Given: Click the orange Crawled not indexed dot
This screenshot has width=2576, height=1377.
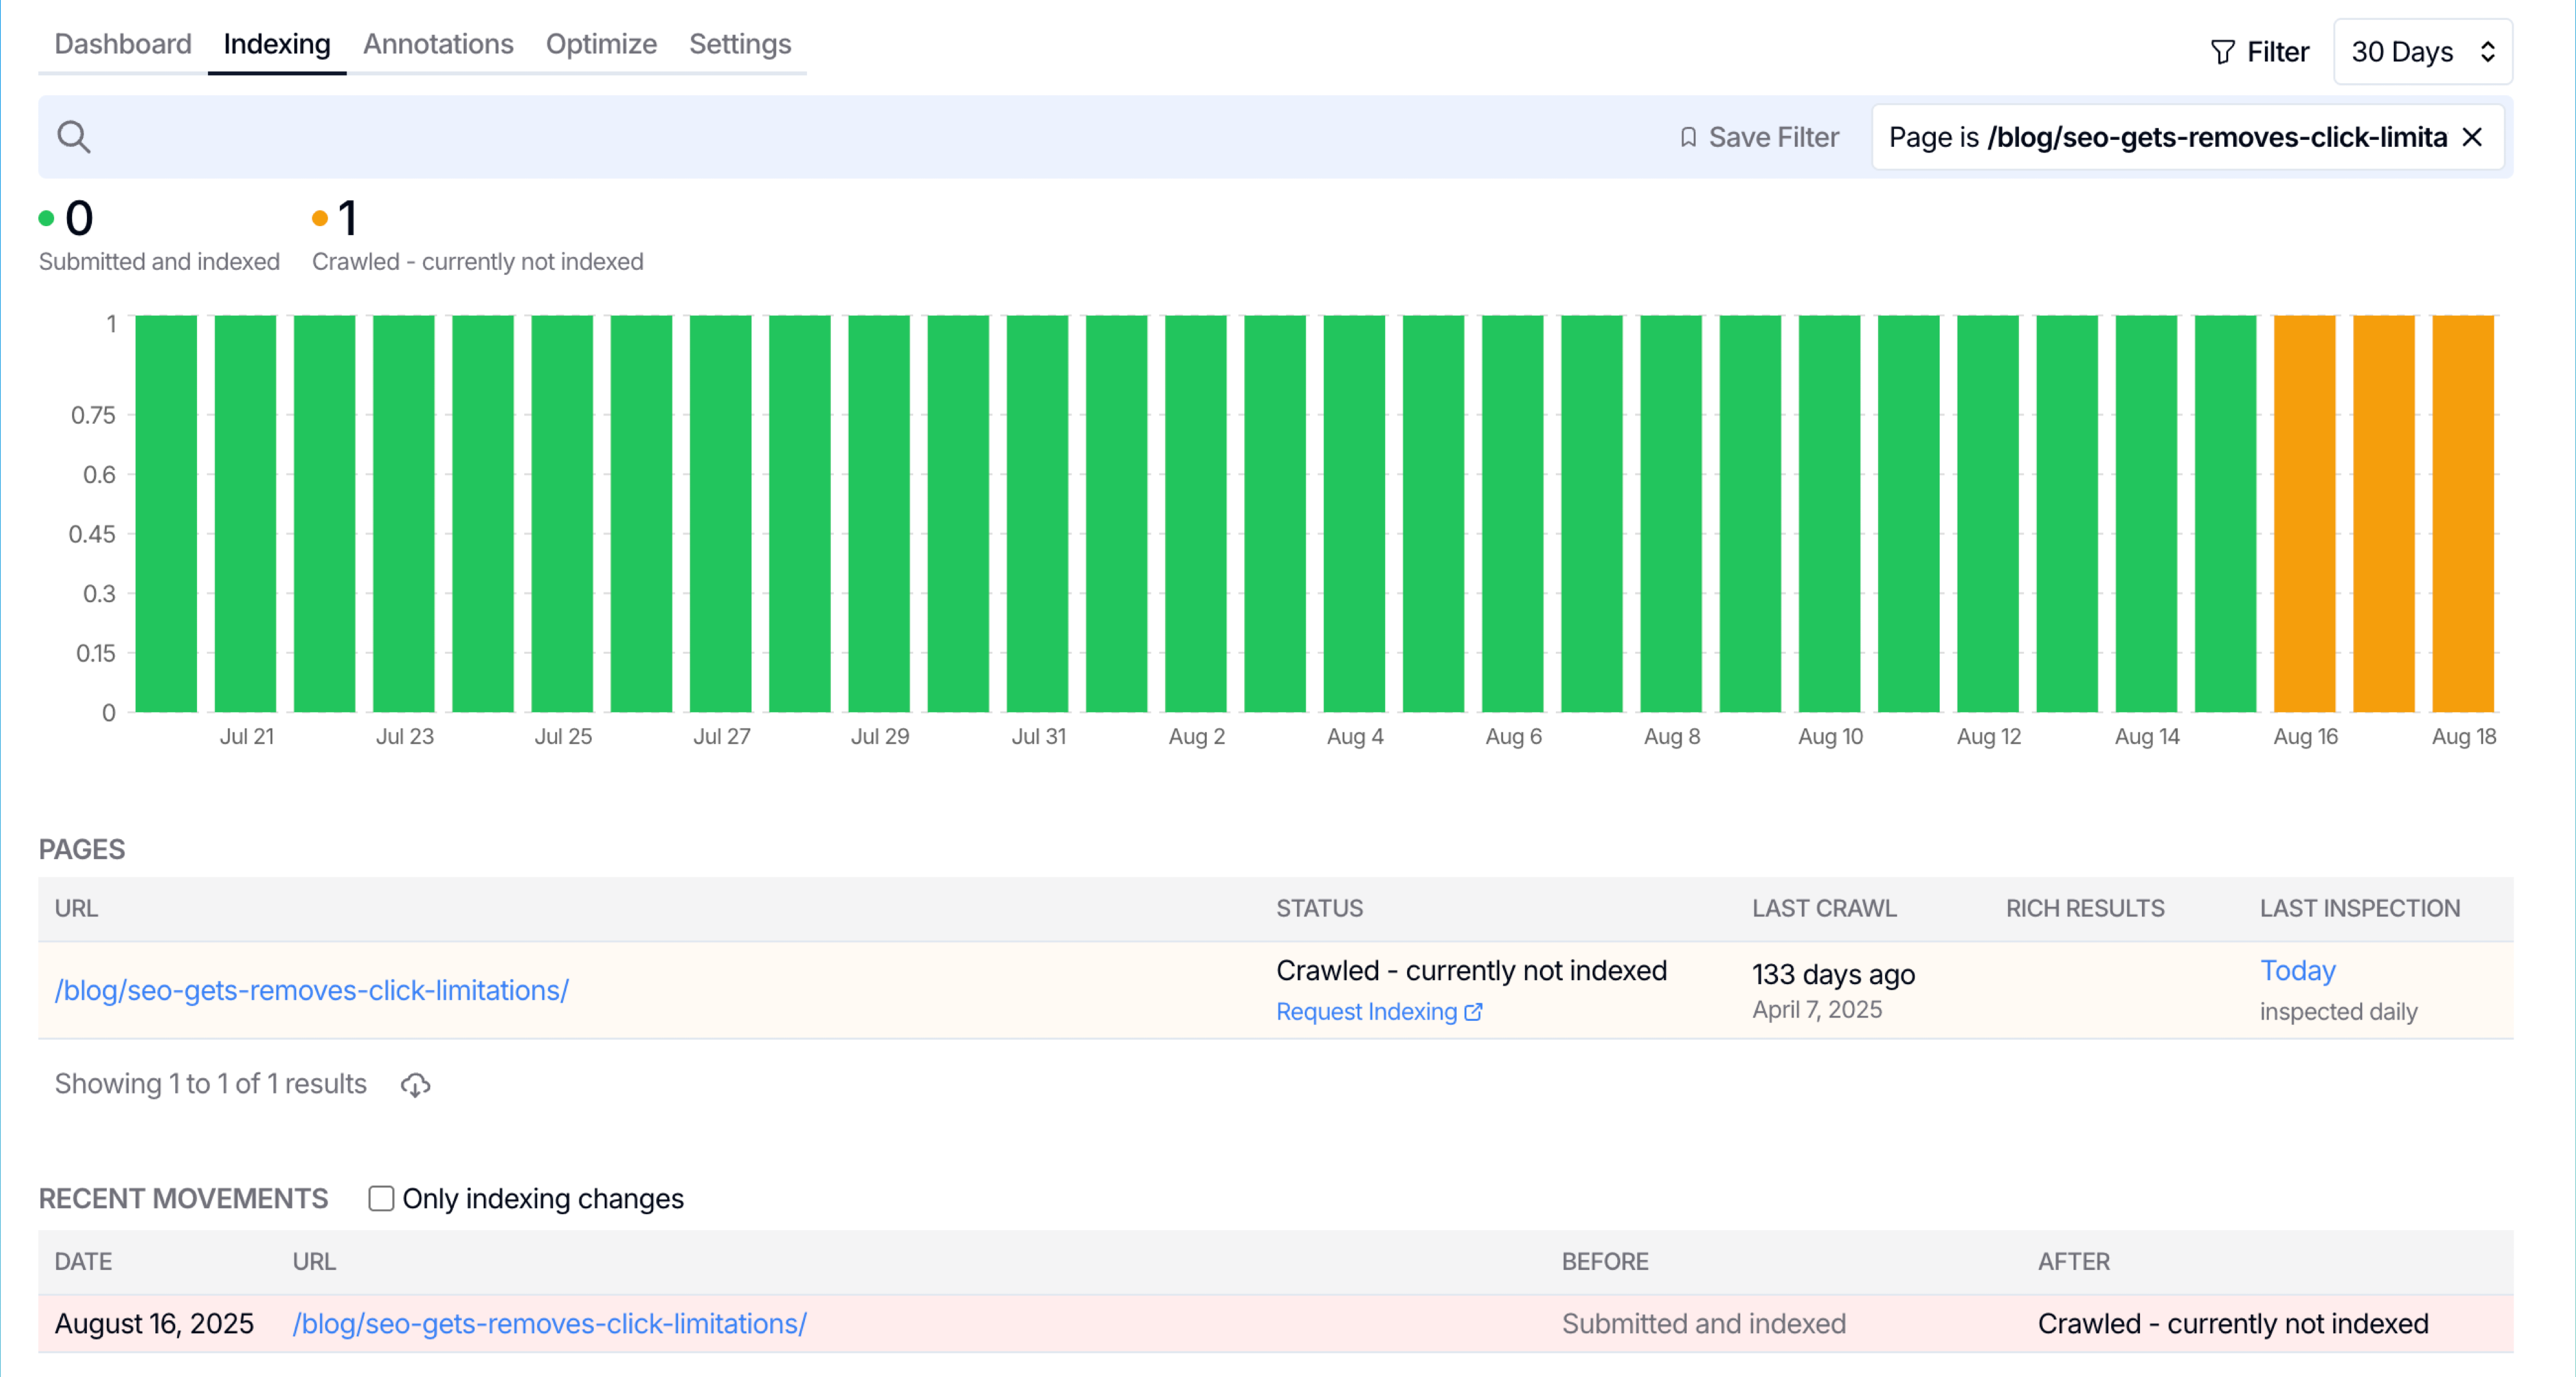Looking at the screenshot, I should [x=320, y=218].
